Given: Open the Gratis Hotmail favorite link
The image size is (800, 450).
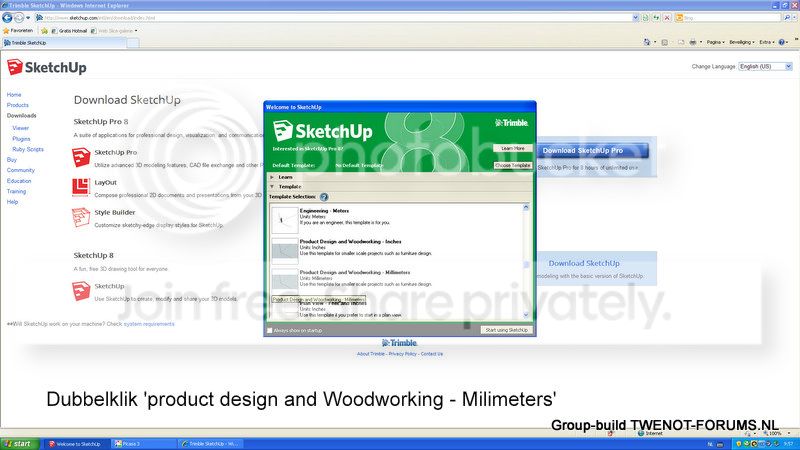Looking at the screenshot, I should point(69,31).
